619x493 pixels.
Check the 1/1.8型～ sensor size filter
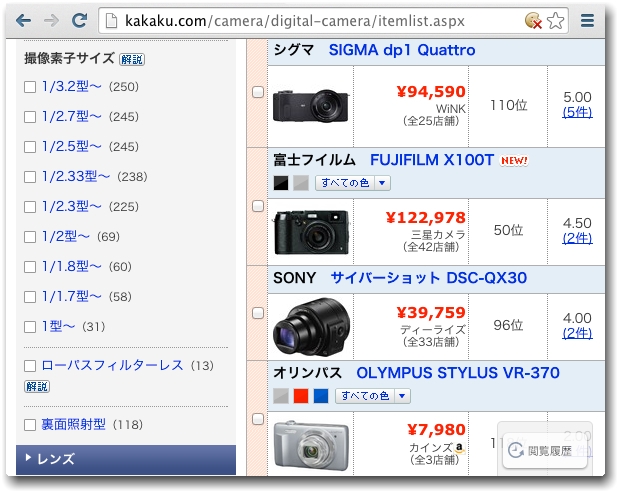pyautogui.click(x=30, y=267)
